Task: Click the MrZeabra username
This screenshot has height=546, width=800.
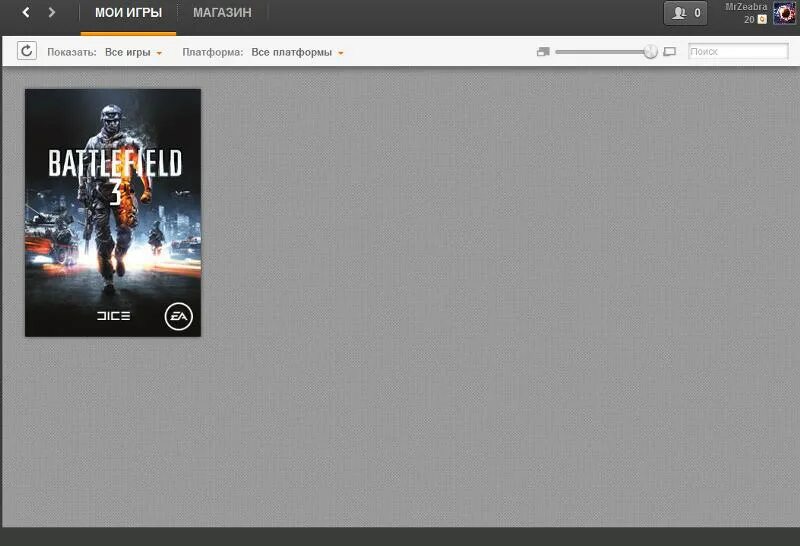Action: coord(746,7)
